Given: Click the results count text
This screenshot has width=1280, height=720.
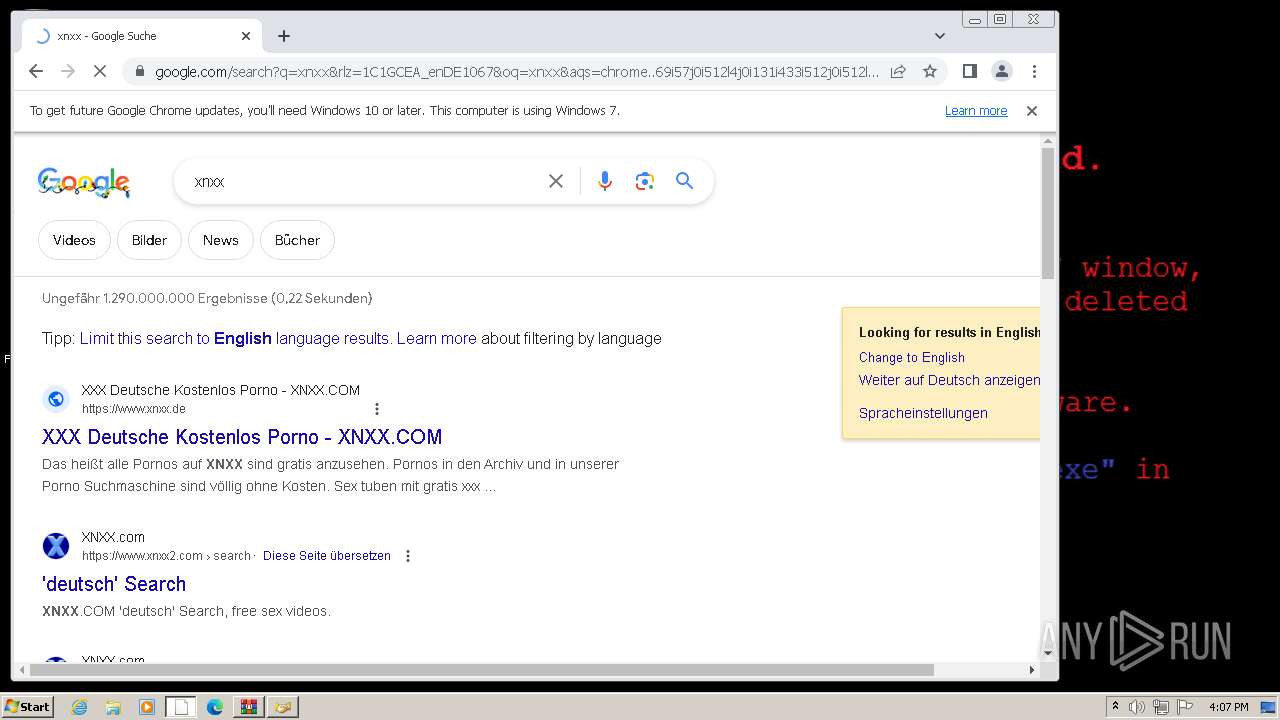Looking at the screenshot, I should (207, 298).
